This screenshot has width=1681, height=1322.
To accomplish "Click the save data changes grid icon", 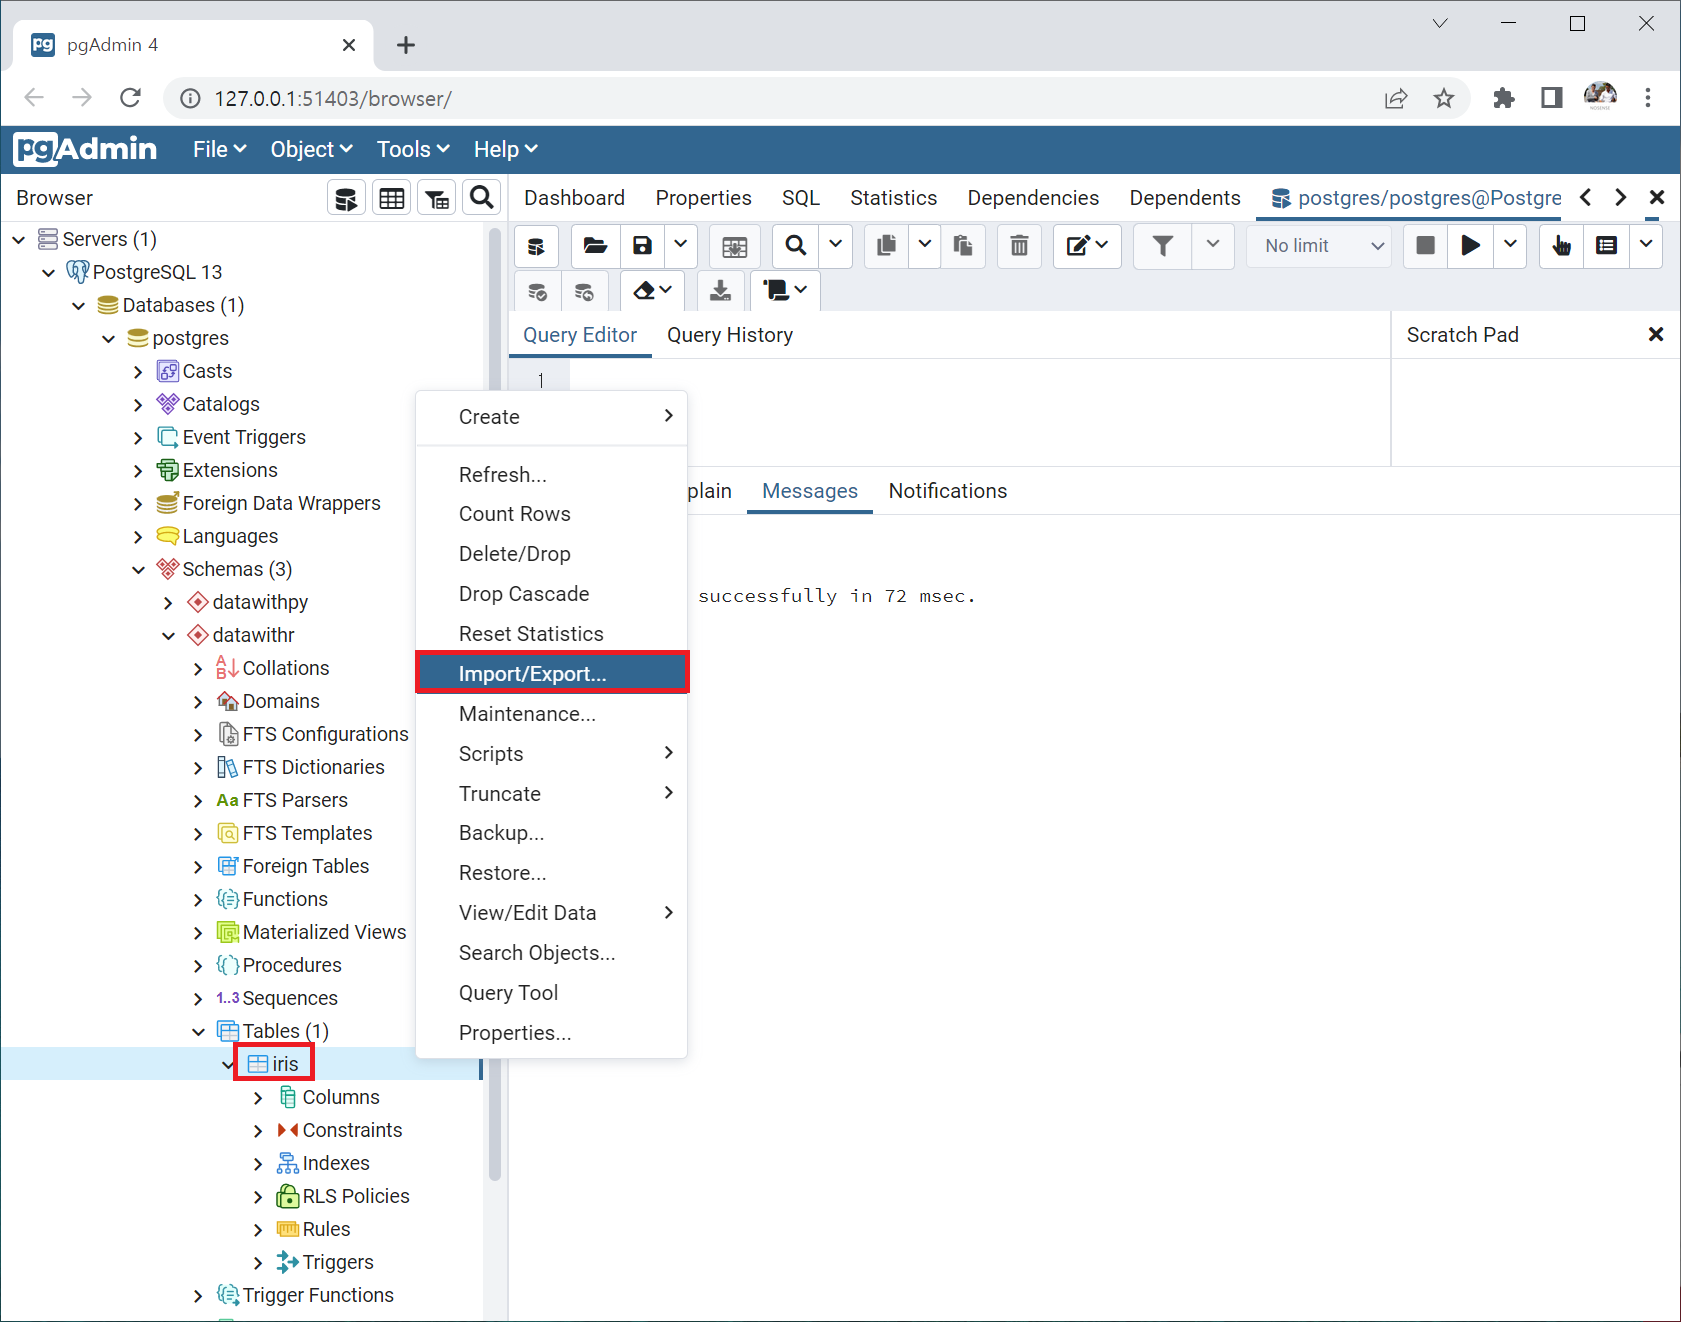I will (735, 246).
